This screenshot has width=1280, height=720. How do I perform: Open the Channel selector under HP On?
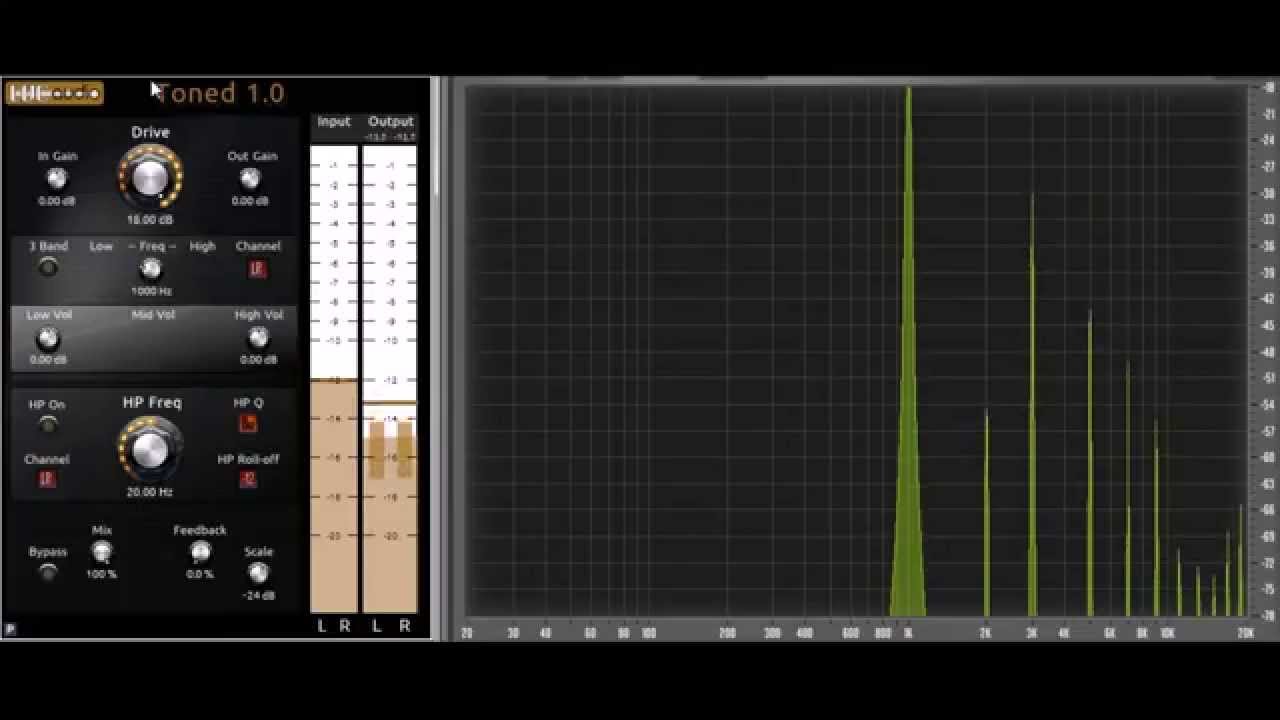pos(46,479)
